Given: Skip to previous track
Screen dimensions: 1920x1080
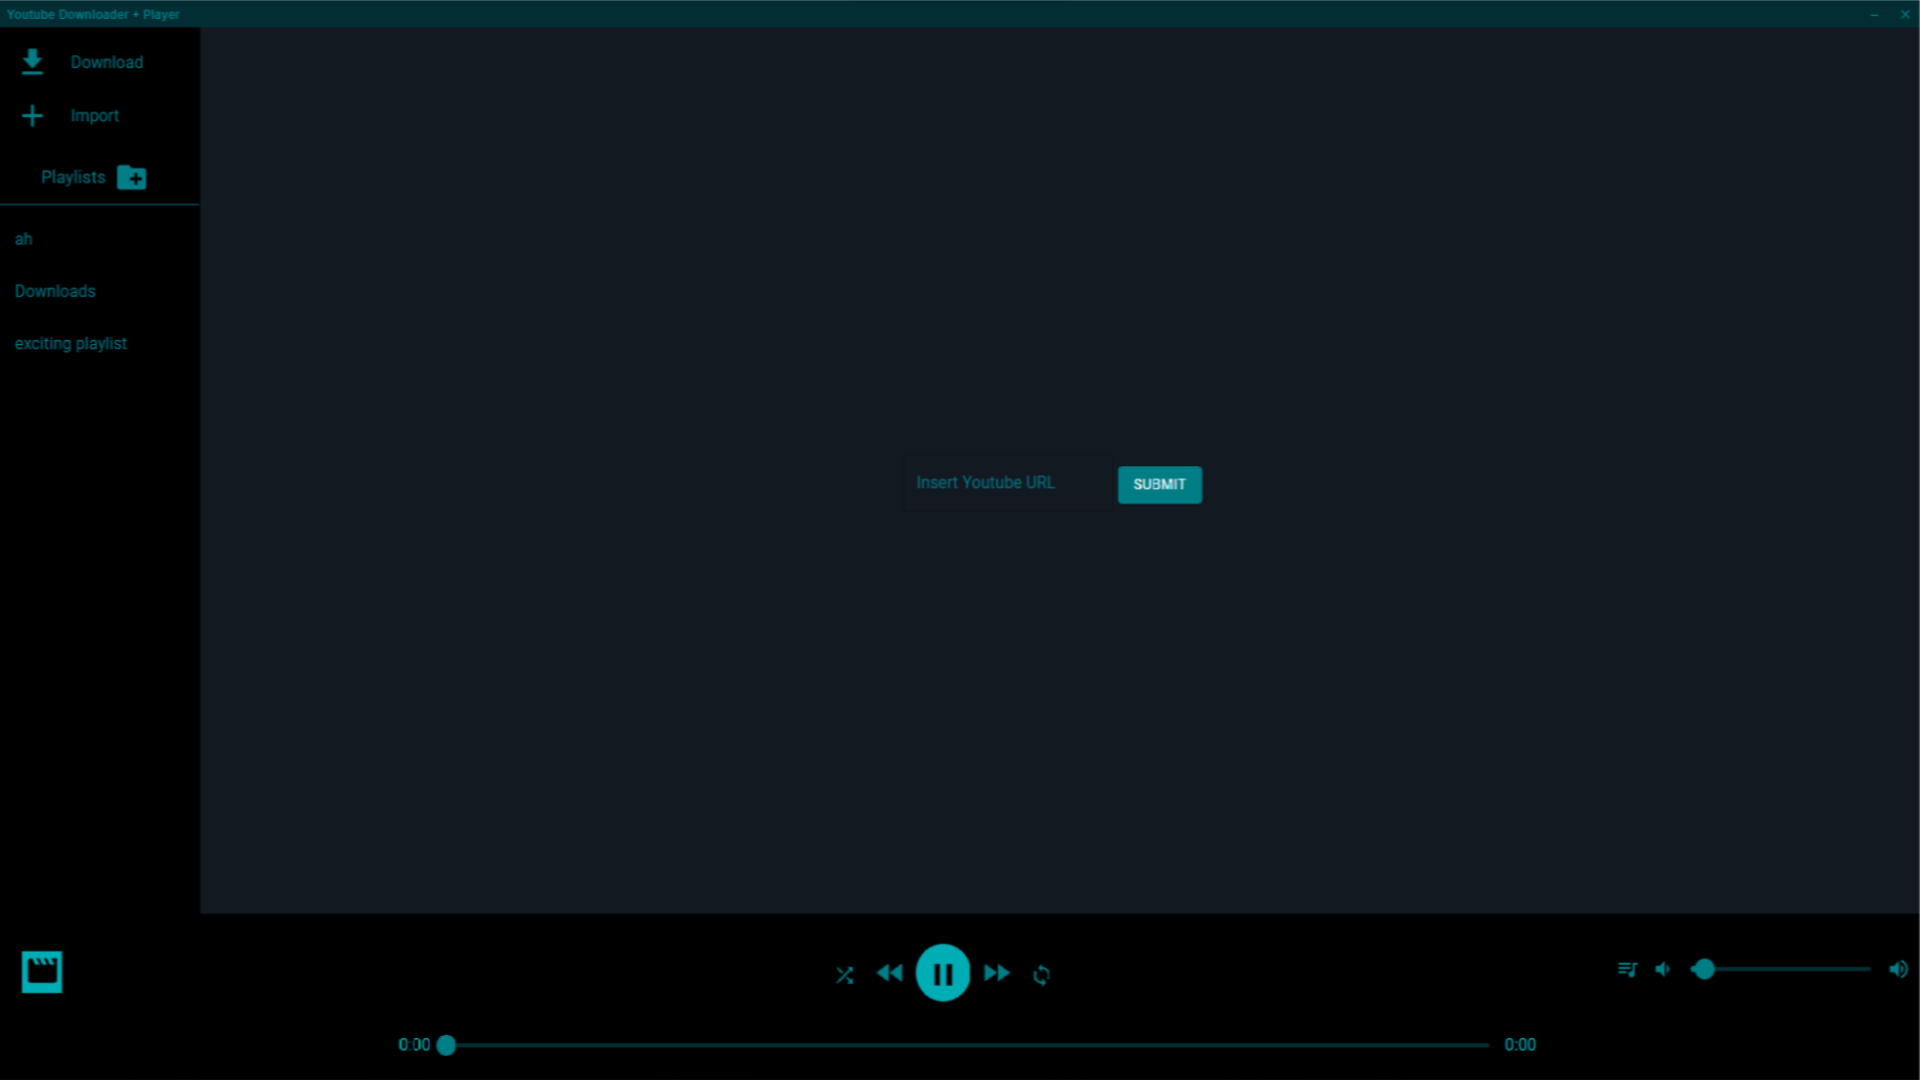Looking at the screenshot, I should click(x=889, y=973).
